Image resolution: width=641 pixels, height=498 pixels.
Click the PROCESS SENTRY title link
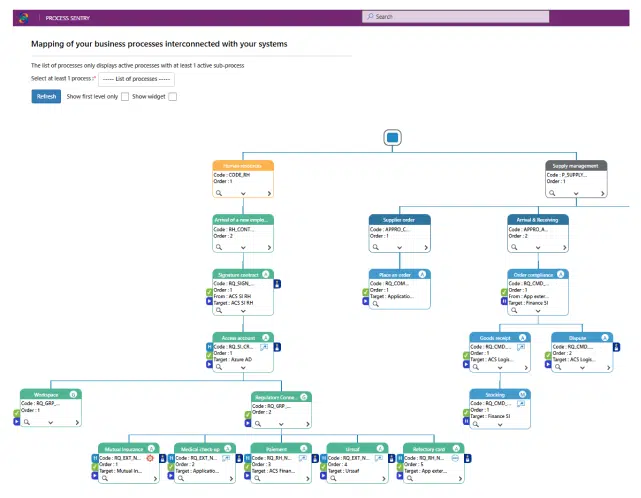click(66, 17)
